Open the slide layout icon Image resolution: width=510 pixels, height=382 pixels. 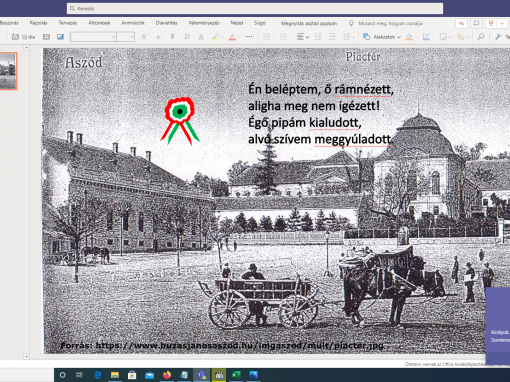pos(47,37)
